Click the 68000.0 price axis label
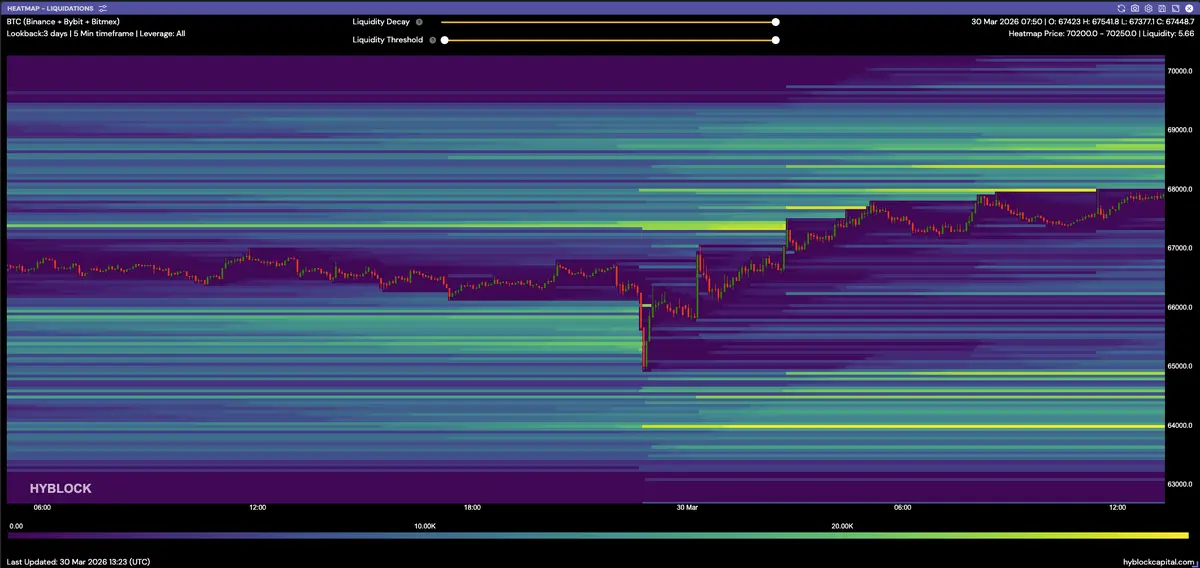Image resolution: width=1200 pixels, height=568 pixels. pos(1181,189)
